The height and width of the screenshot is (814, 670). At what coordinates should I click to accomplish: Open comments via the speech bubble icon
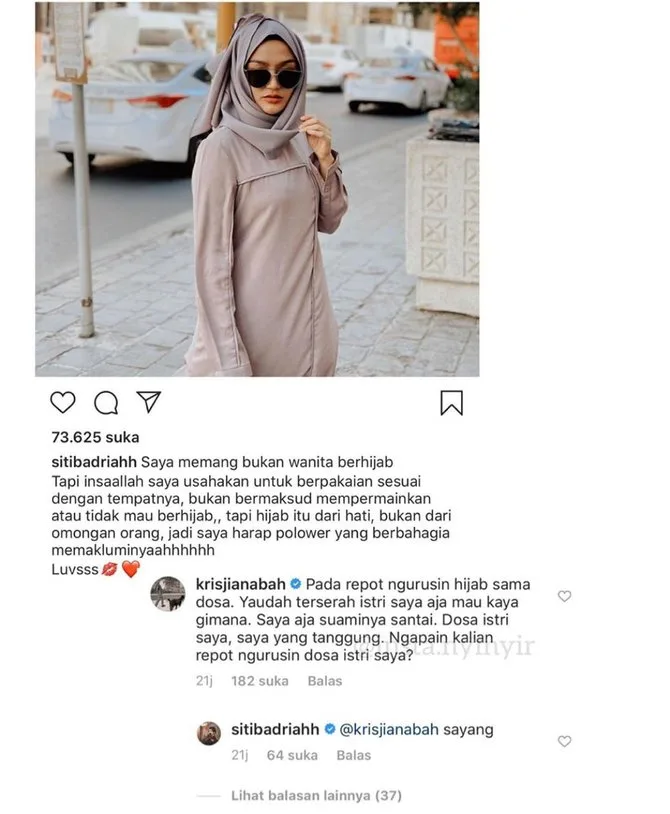pos(106,403)
